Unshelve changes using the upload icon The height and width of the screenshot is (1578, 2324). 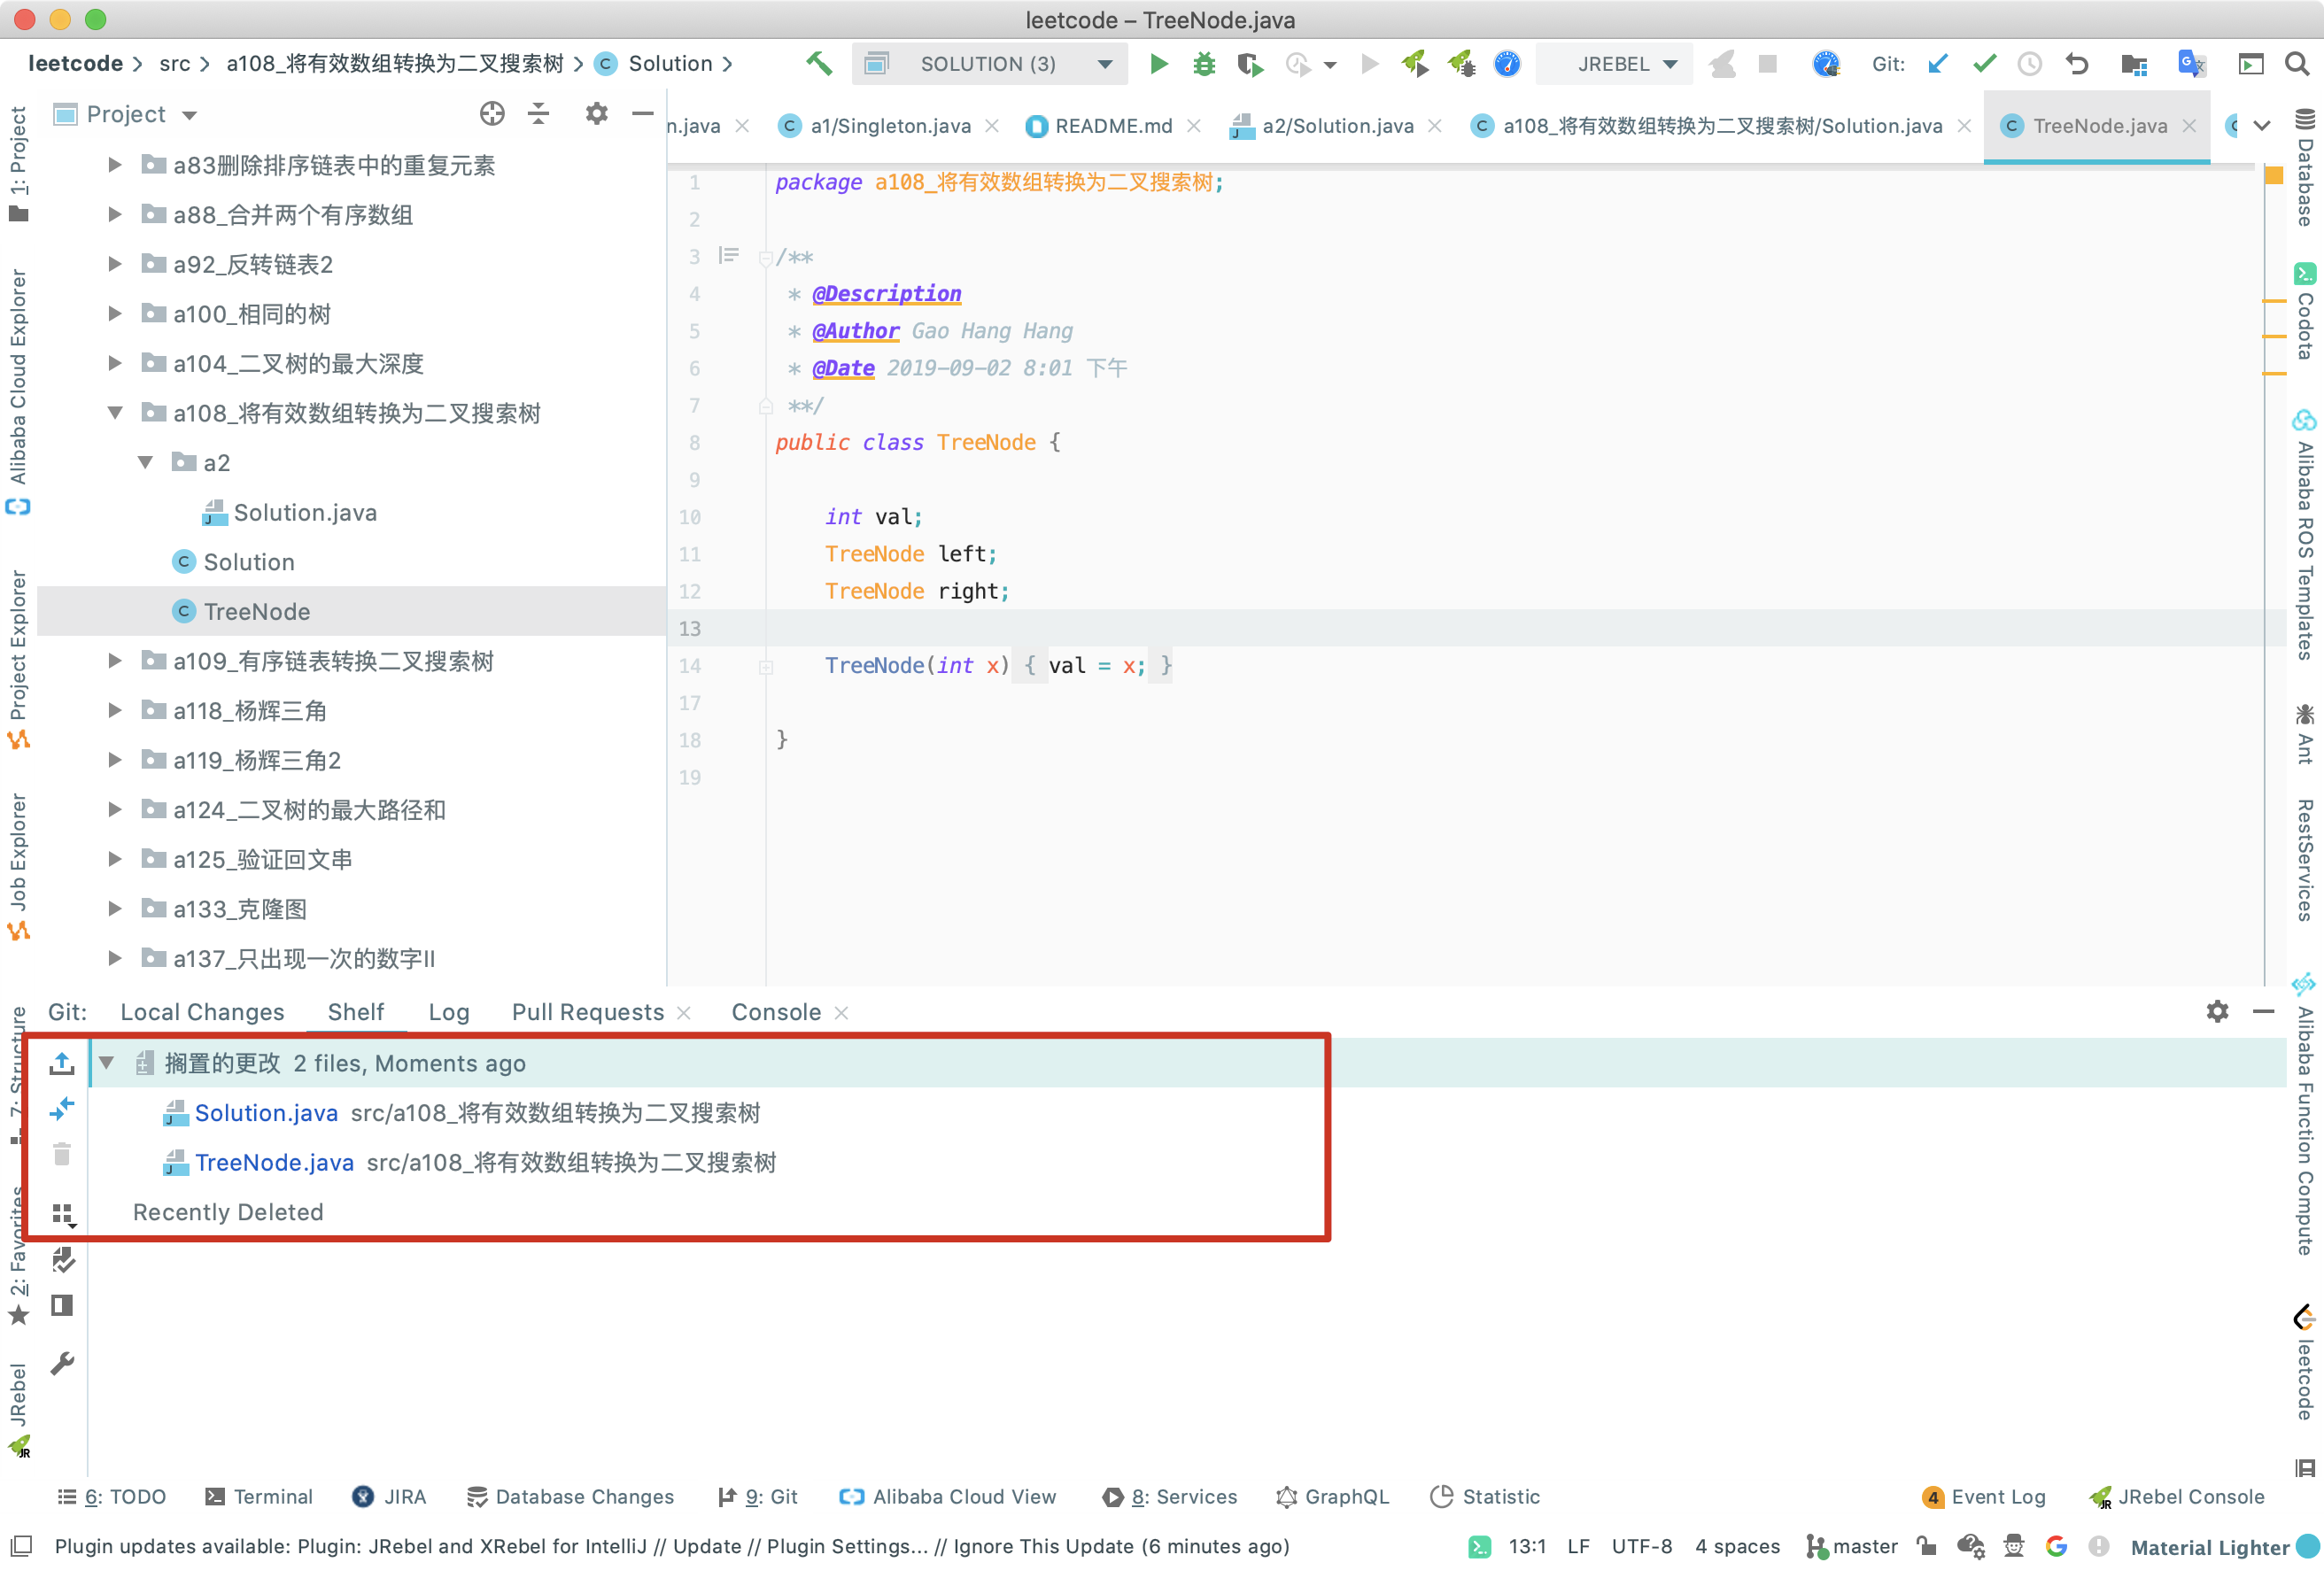coord(62,1063)
